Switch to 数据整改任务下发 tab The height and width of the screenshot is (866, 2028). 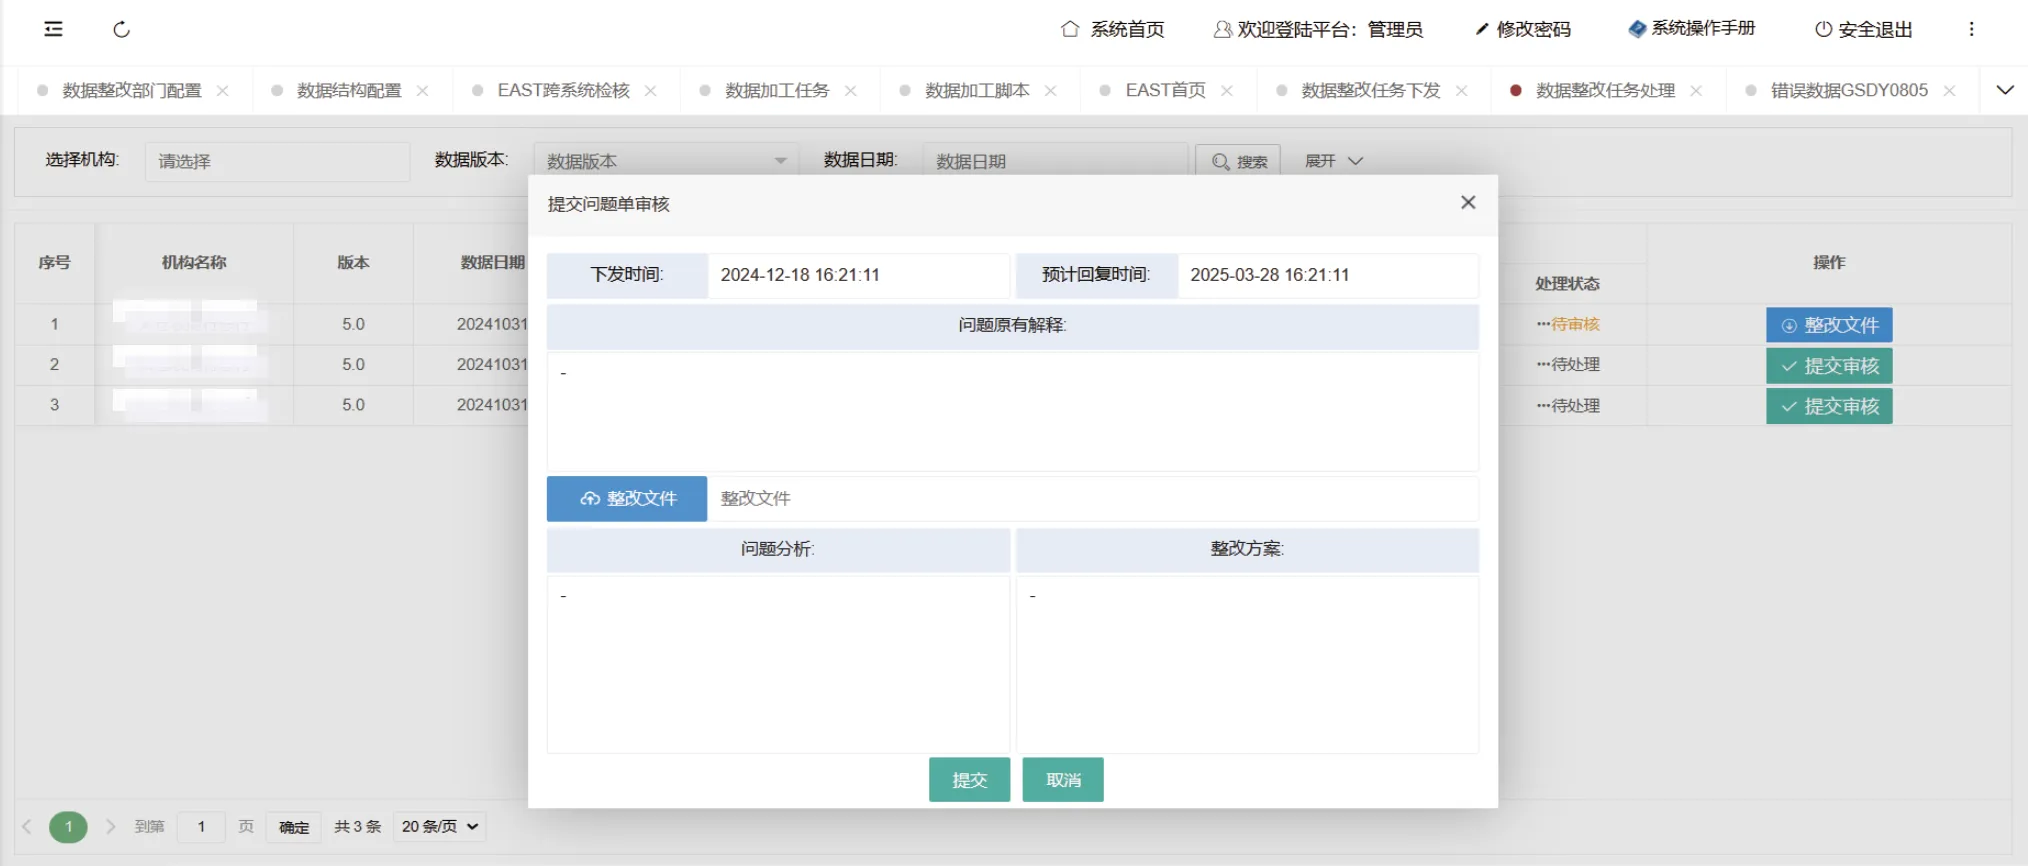coord(1370,90)
